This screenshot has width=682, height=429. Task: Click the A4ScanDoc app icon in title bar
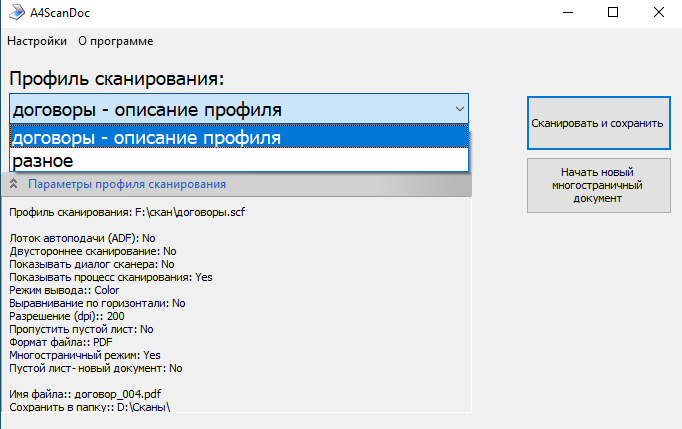tap(17, 13)
